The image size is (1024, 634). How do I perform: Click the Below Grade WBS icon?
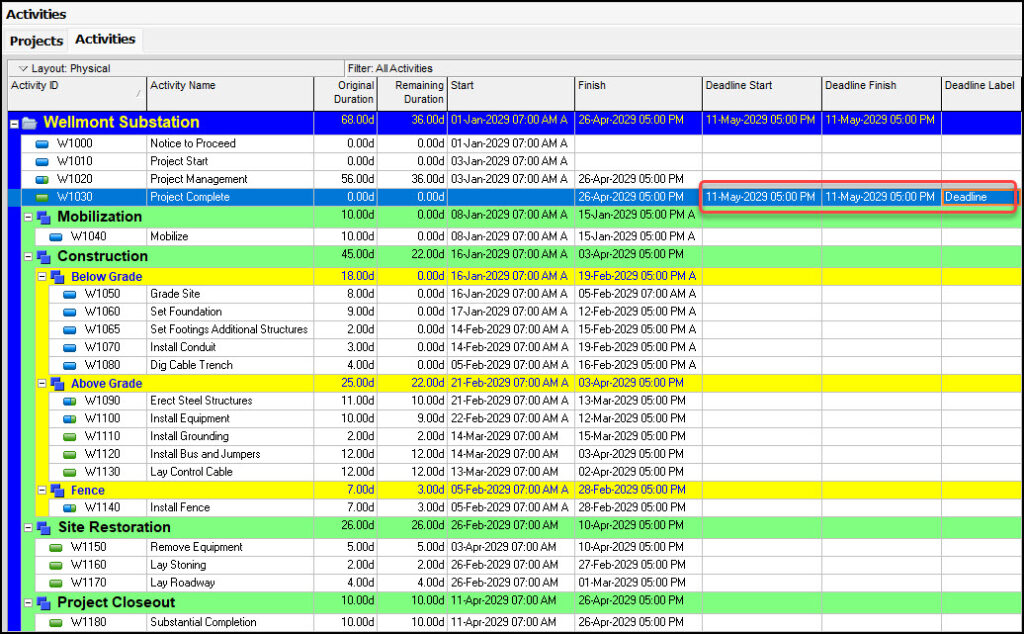[57, 277]
